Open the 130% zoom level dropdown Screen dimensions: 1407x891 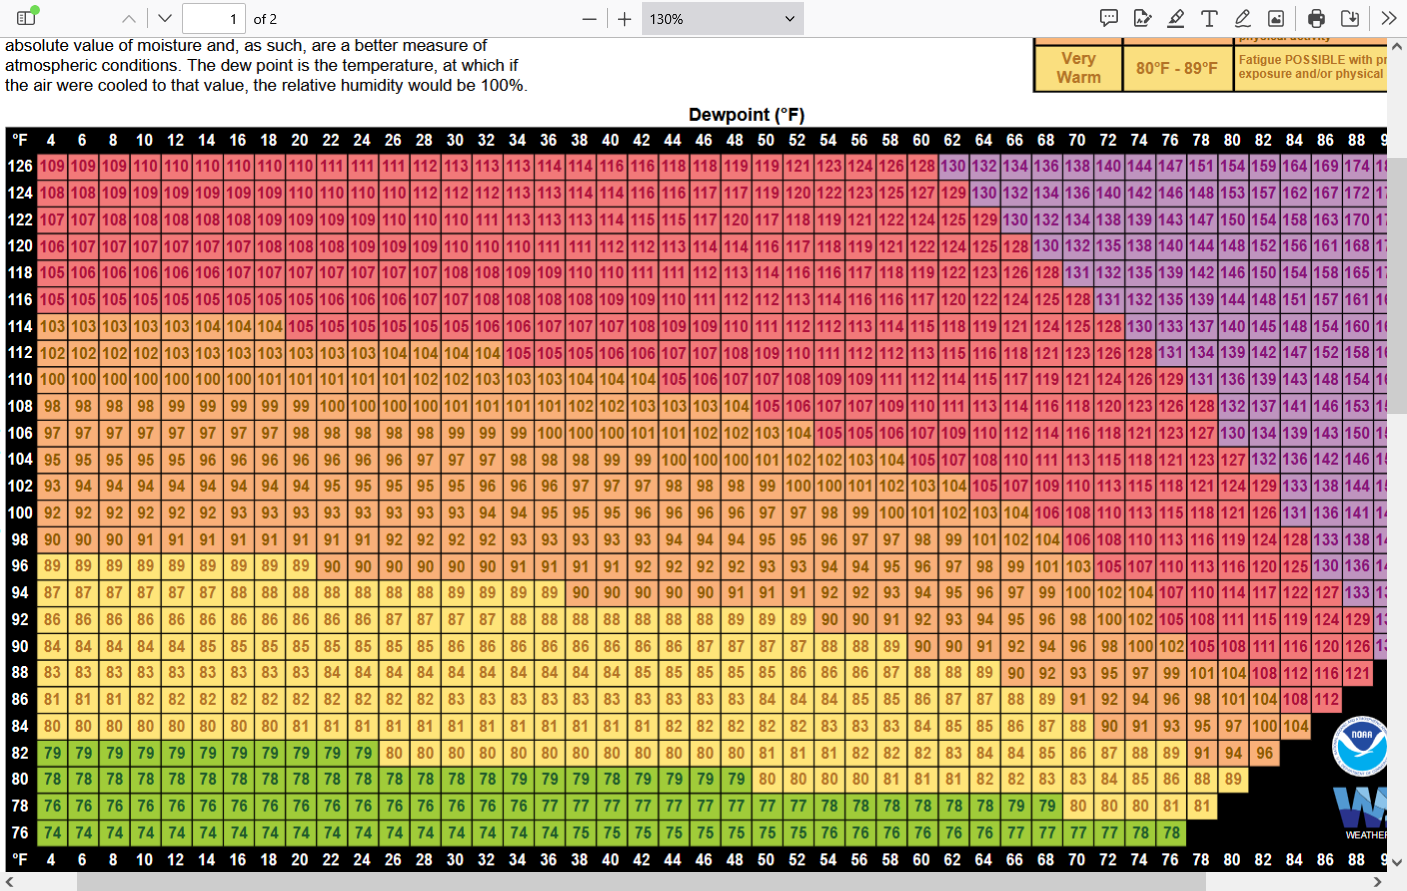tap(722, 19)
